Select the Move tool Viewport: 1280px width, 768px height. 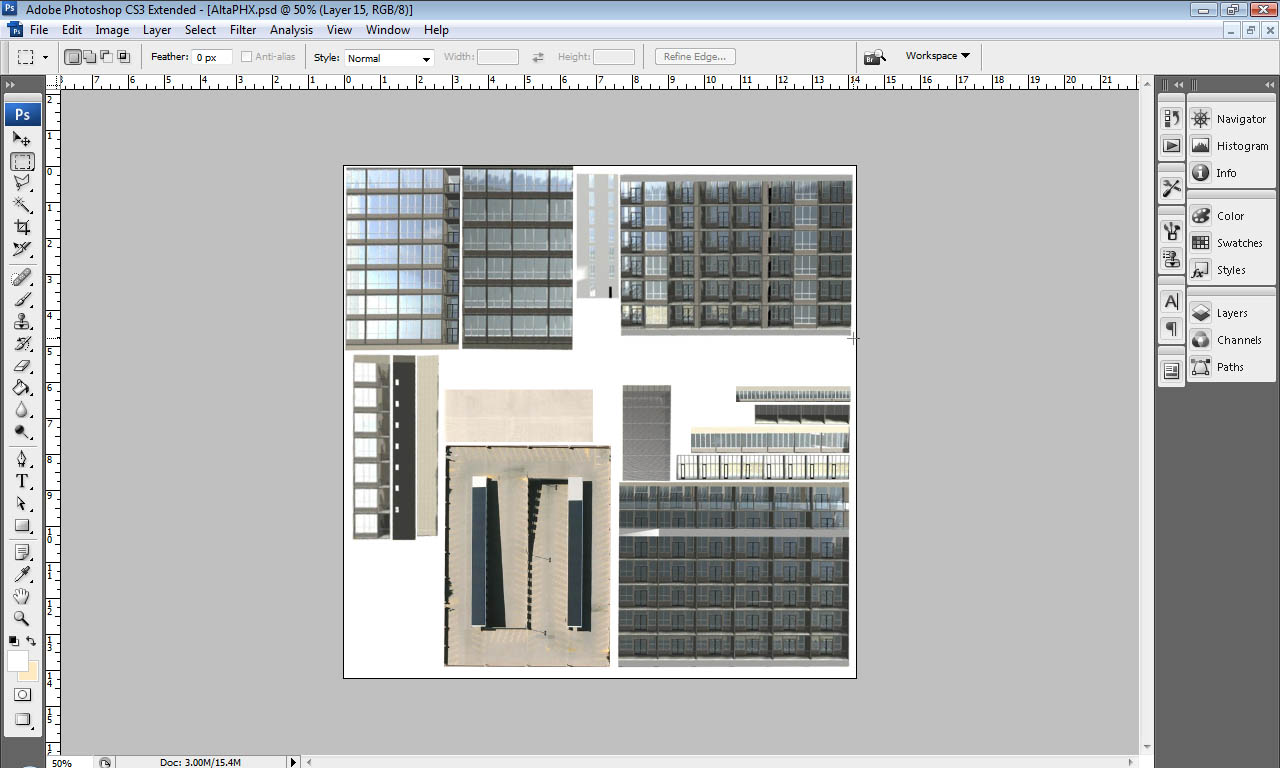click(x=21, y=139)
